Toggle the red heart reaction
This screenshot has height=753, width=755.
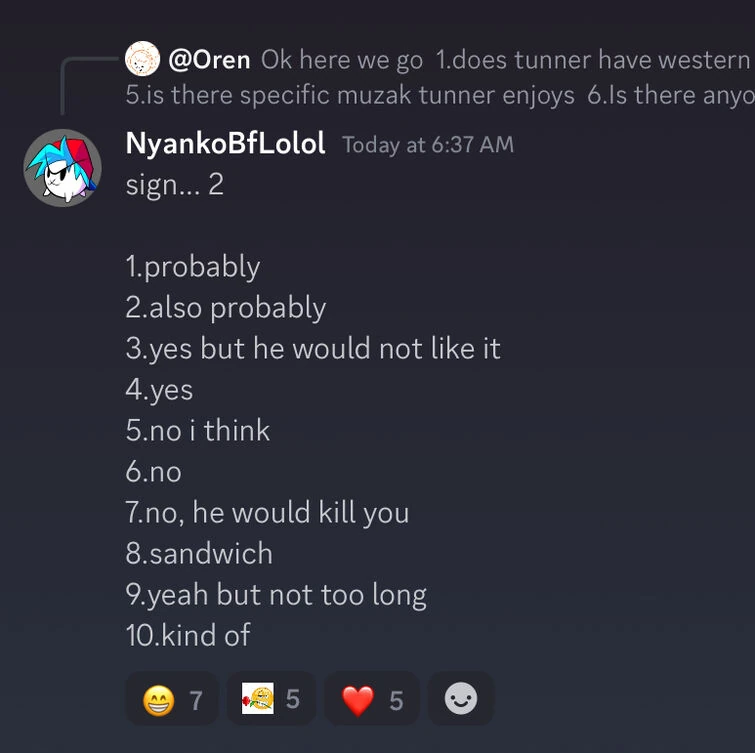pyautogui.click(x=372, y=700)
